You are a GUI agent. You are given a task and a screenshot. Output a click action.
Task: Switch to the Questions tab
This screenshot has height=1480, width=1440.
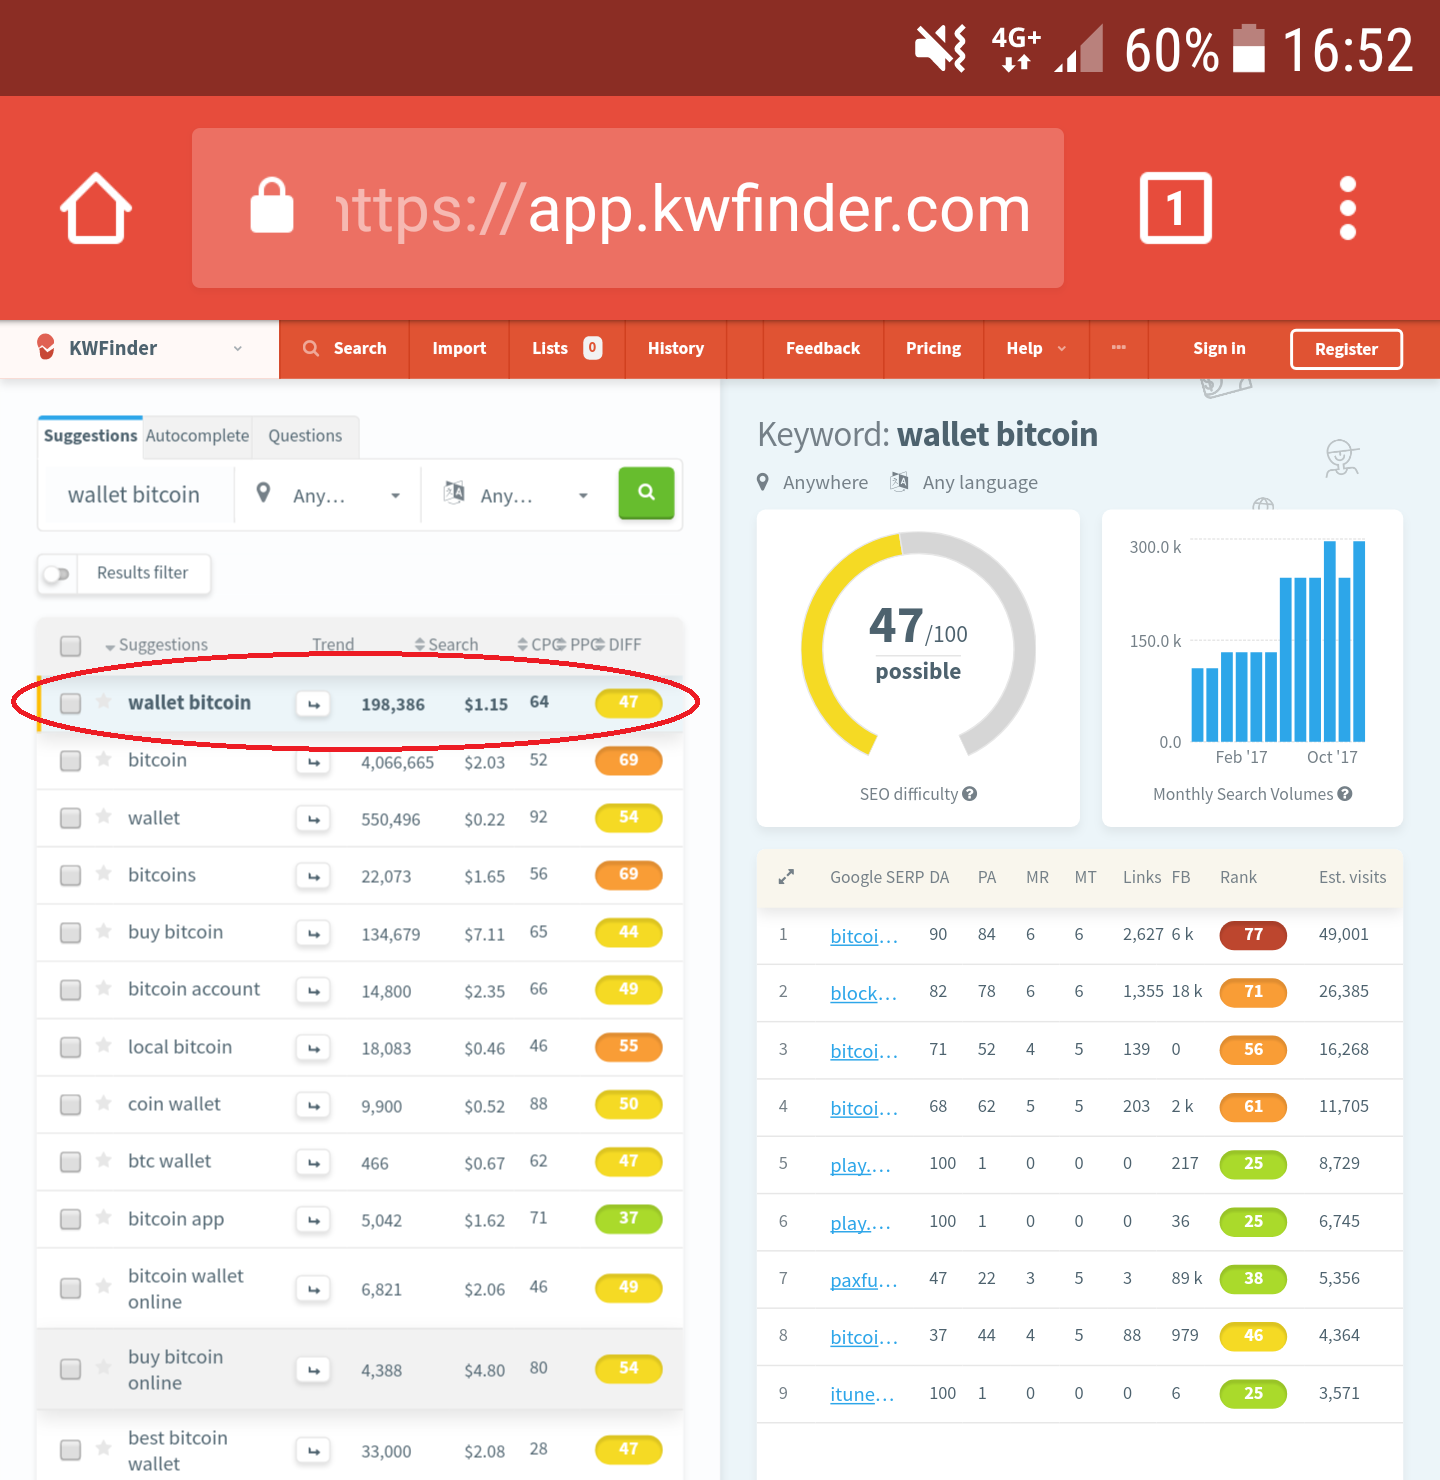point(305,436)
